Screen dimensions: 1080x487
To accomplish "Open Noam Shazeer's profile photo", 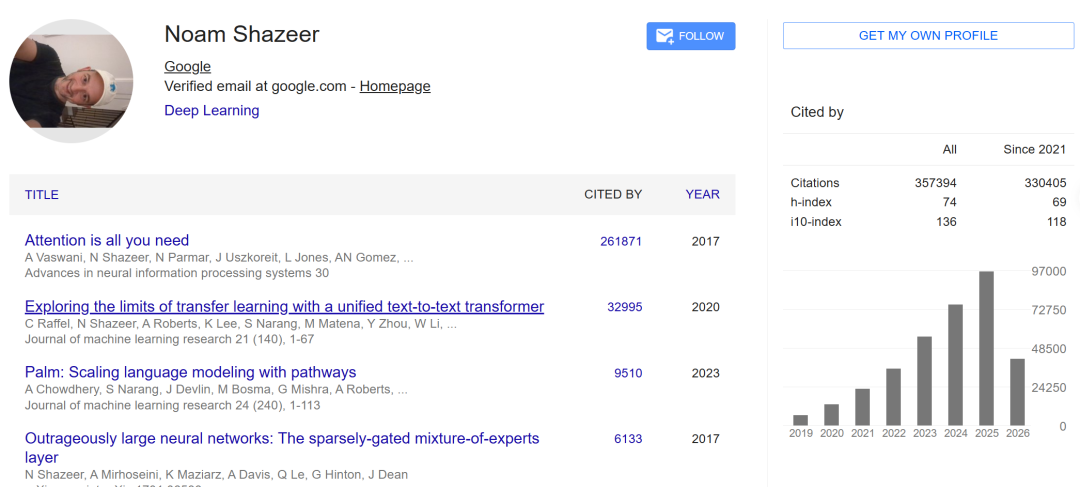I will click(x=71, y=81).
